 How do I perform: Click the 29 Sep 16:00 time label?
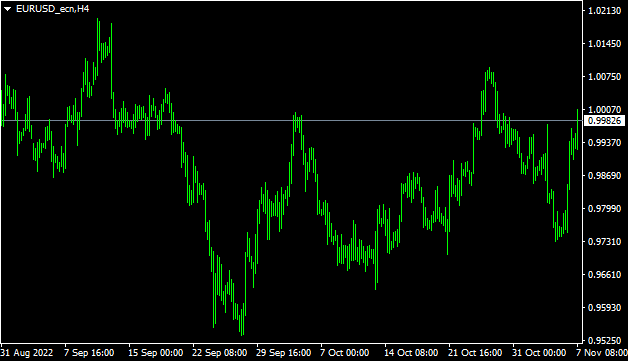click(x=284, y=353)
